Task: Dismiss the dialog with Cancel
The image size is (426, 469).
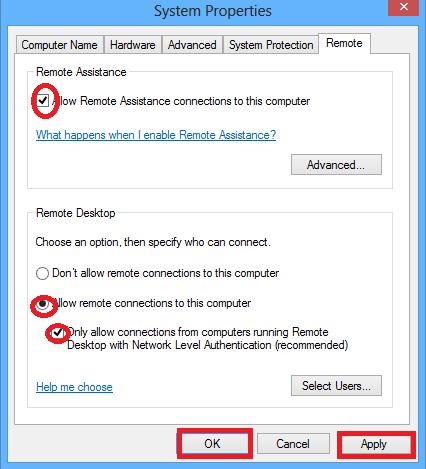Action: click(293, 444)
